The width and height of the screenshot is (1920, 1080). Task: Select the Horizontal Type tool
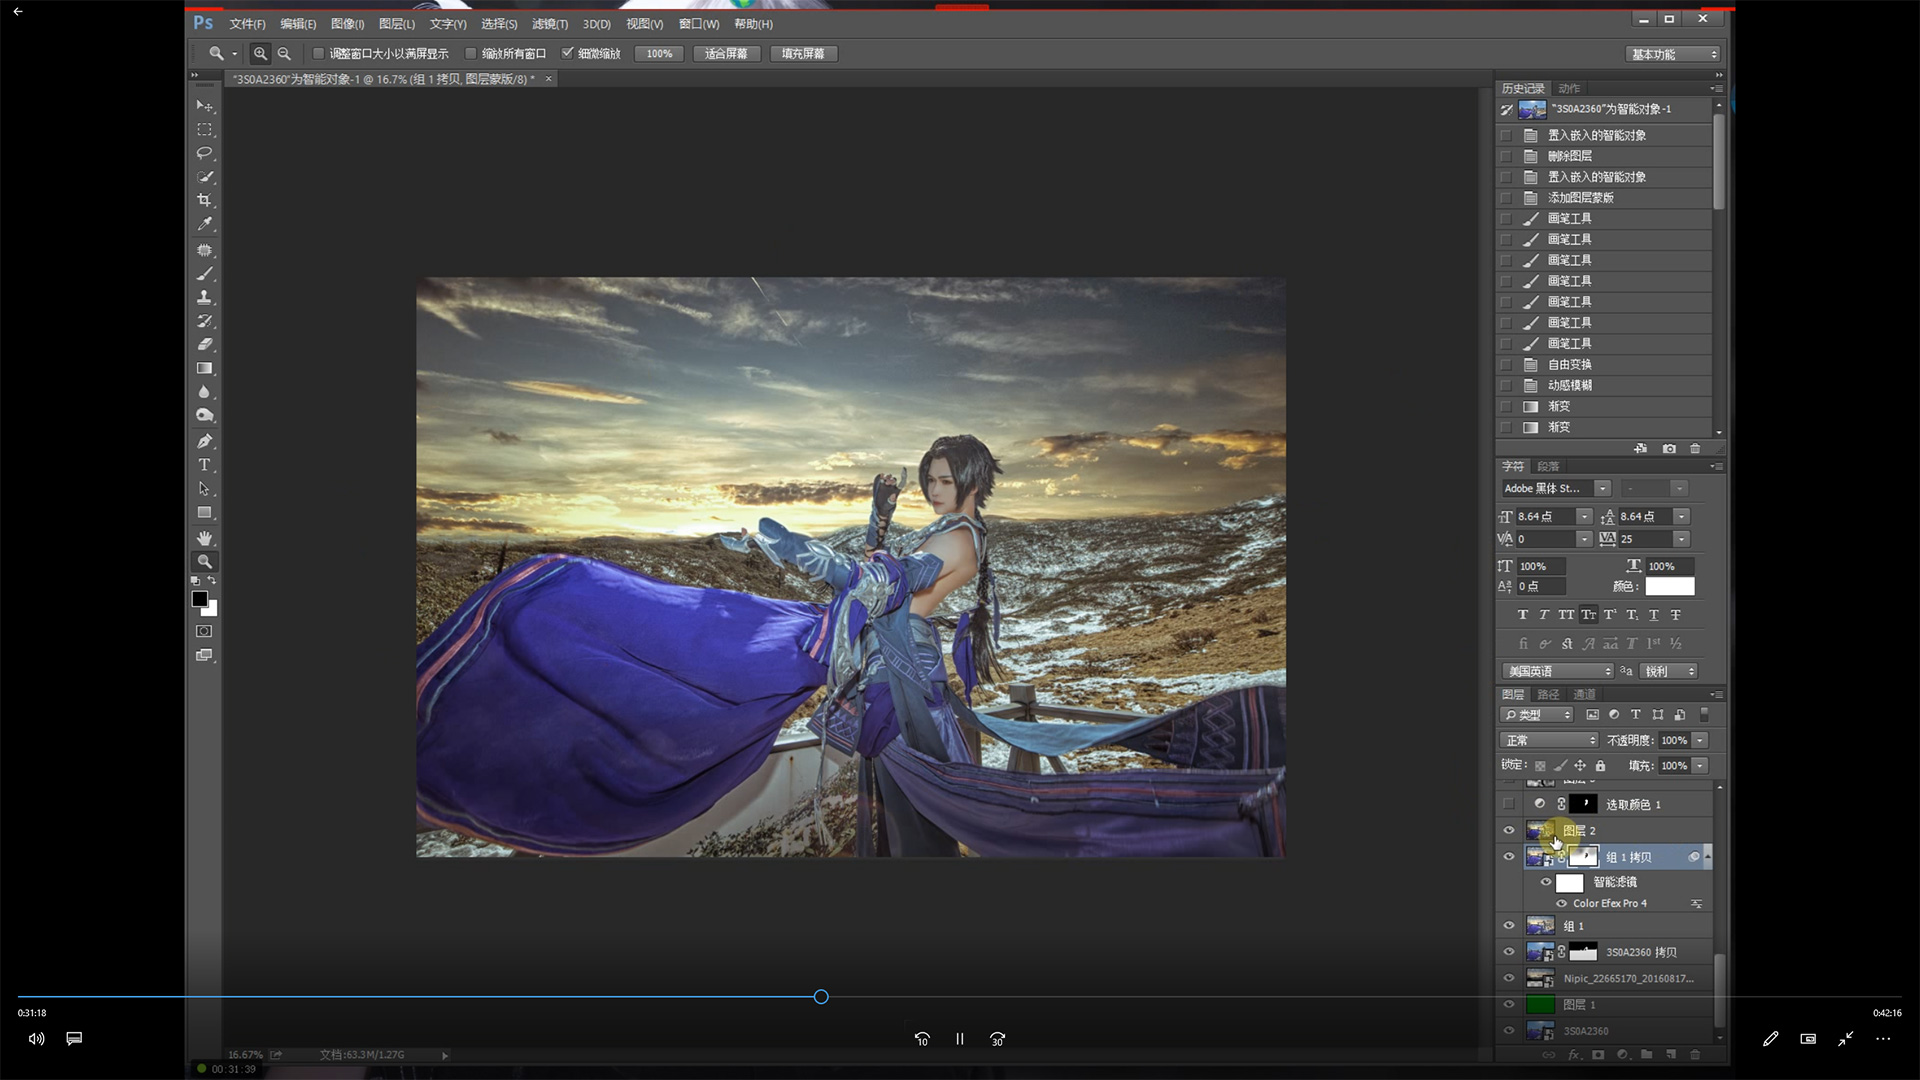[204, 465]
